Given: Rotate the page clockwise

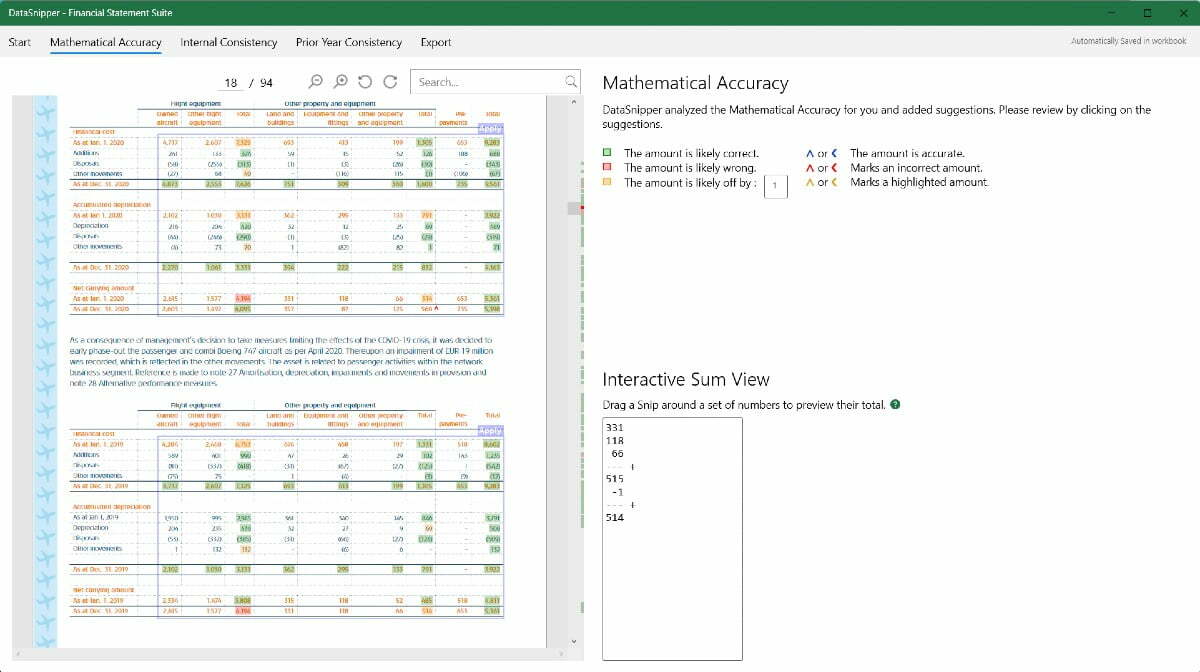Looking at the screenshot, I should [389, 82].
